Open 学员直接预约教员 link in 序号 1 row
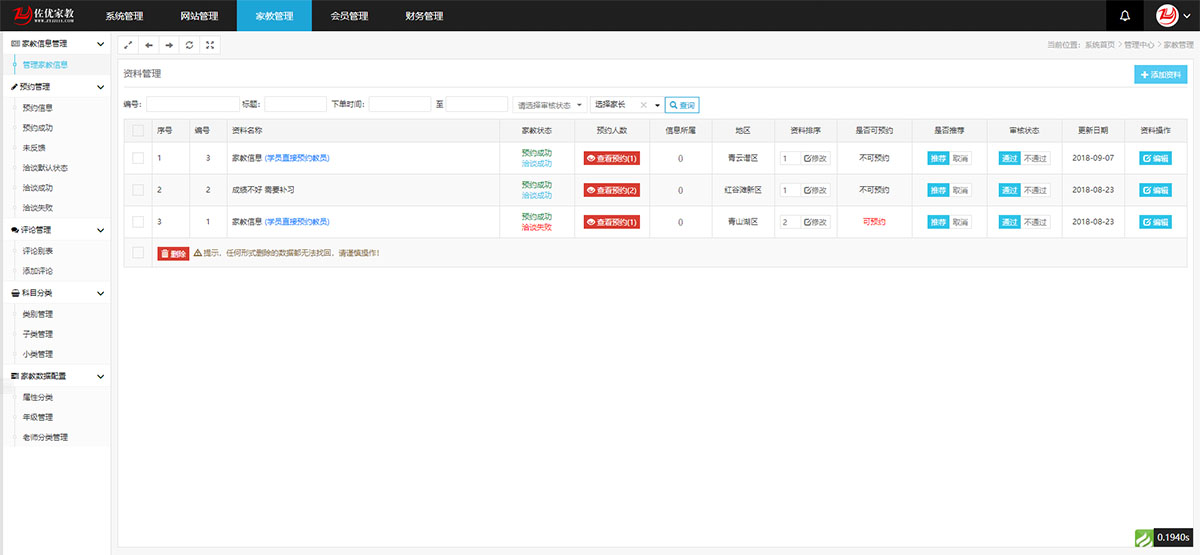Screen dimensions: 1200x555 click(x=297, y=158)
